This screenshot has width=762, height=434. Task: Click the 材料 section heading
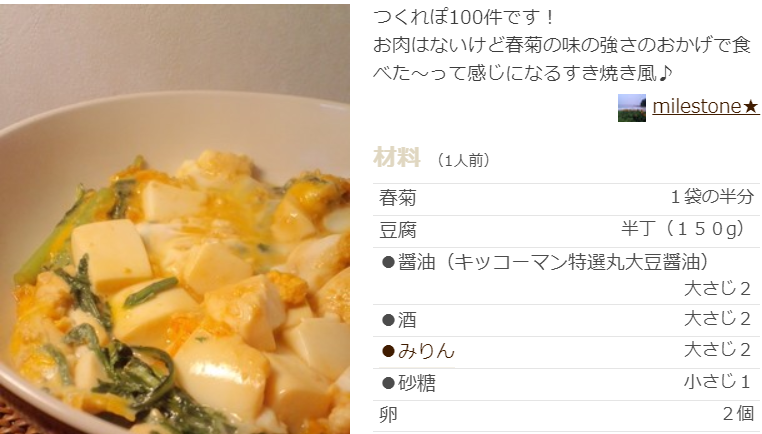point(397,157)
